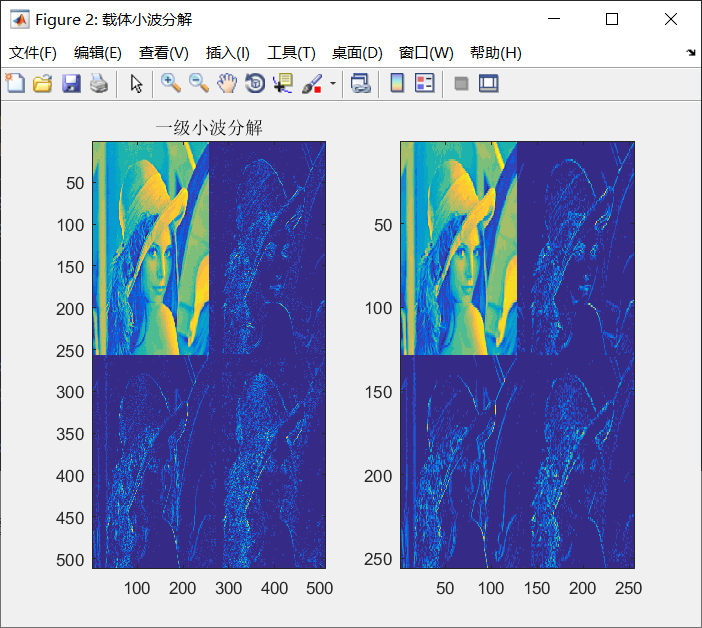
Task: Open the 文件(F) menu
Action: tap(33, 53)
